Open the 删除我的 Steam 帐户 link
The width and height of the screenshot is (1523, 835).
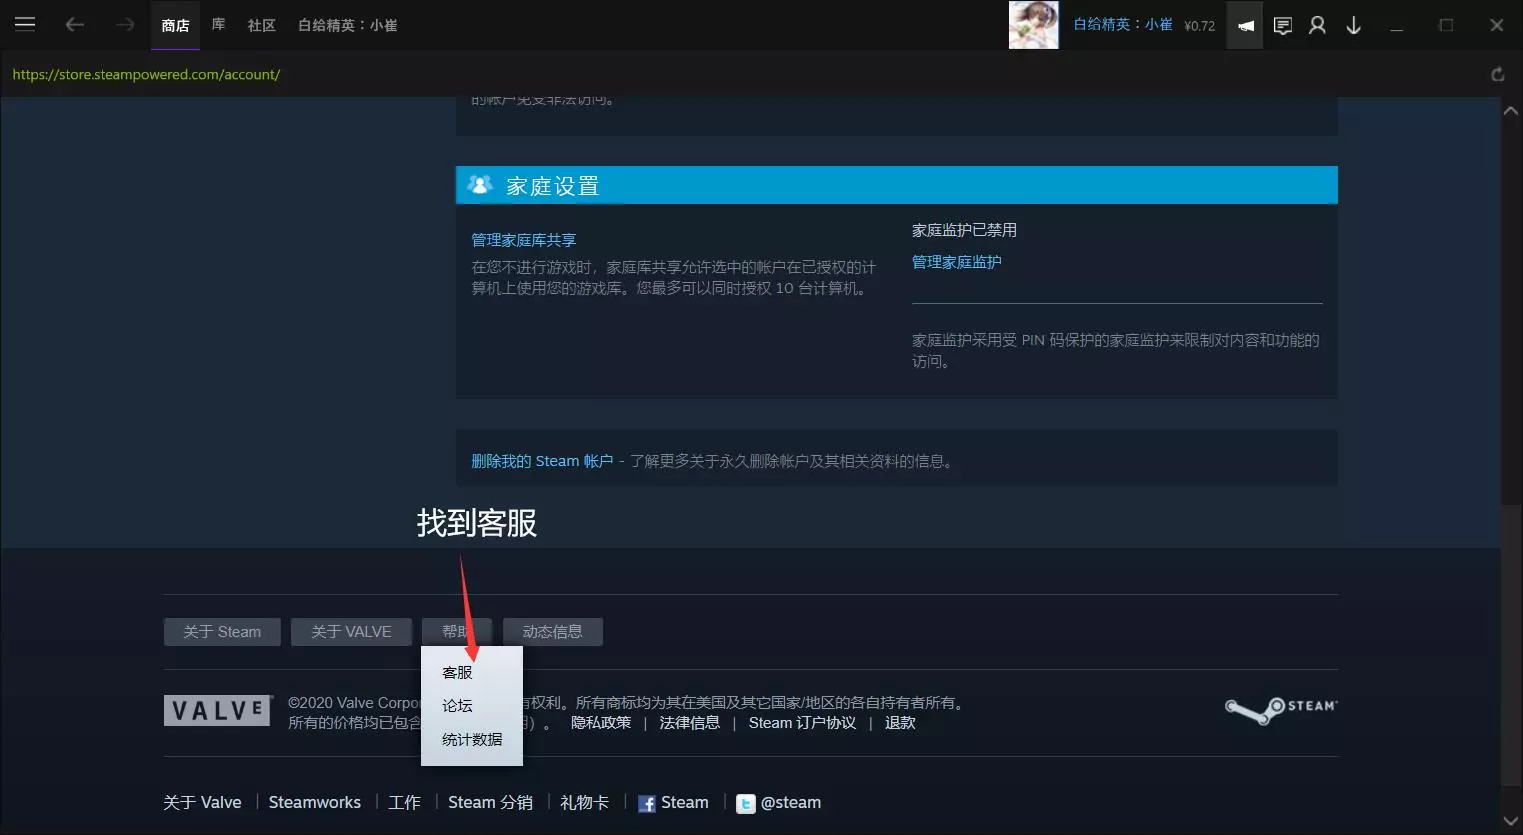pos(542,461)
